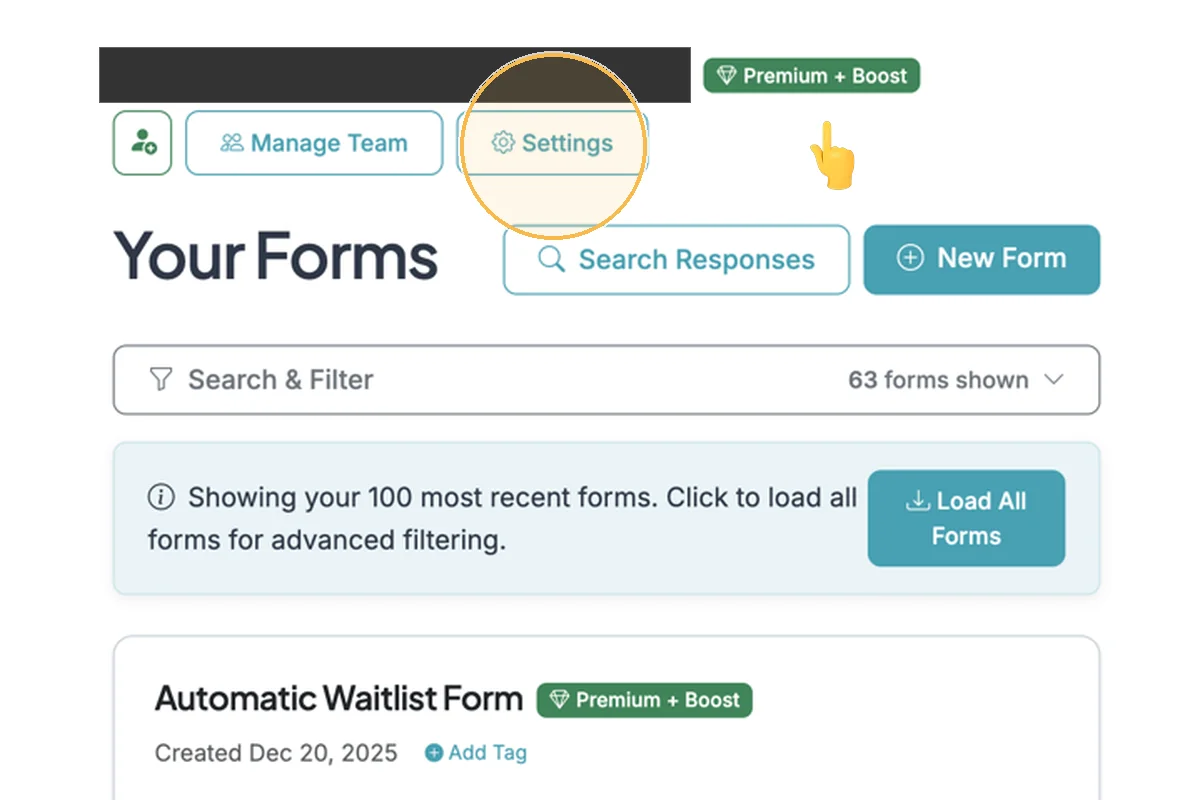Click the magnifier icon in Search Responses
1200x800 pixels.
pyautogui.click(x=551, y=259)
